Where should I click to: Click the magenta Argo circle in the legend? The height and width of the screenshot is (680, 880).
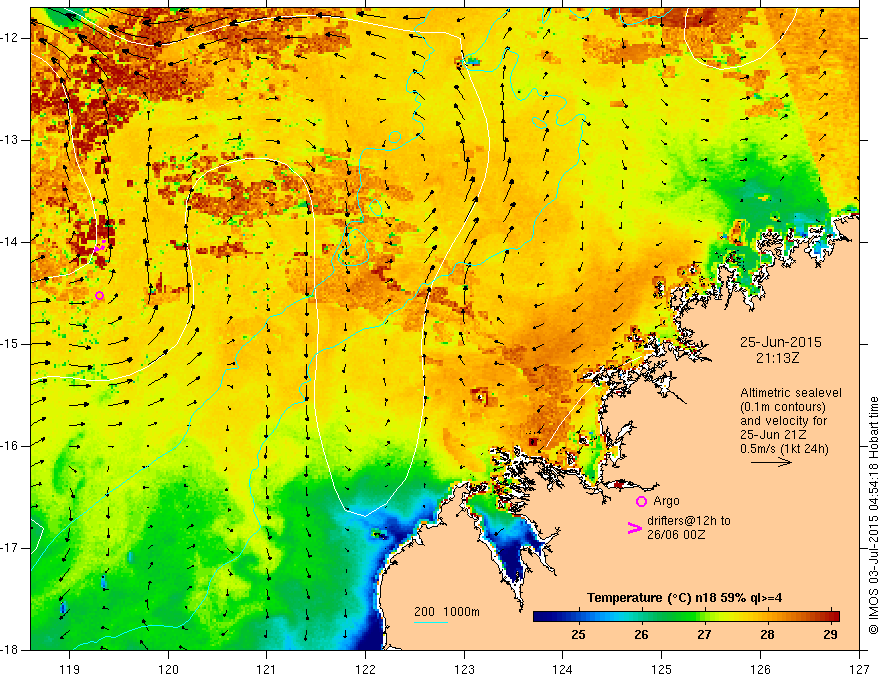tap(641, 501)
